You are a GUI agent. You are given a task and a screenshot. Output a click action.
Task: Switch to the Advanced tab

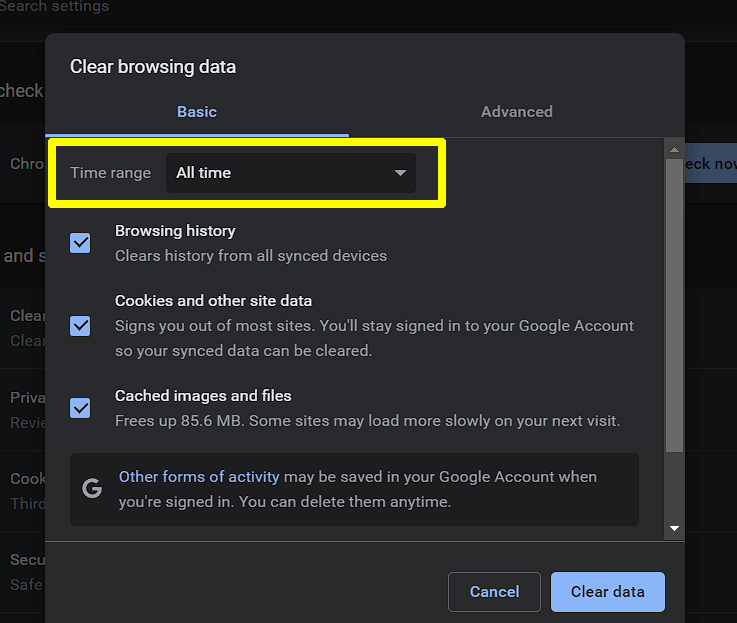click(516, 112)
